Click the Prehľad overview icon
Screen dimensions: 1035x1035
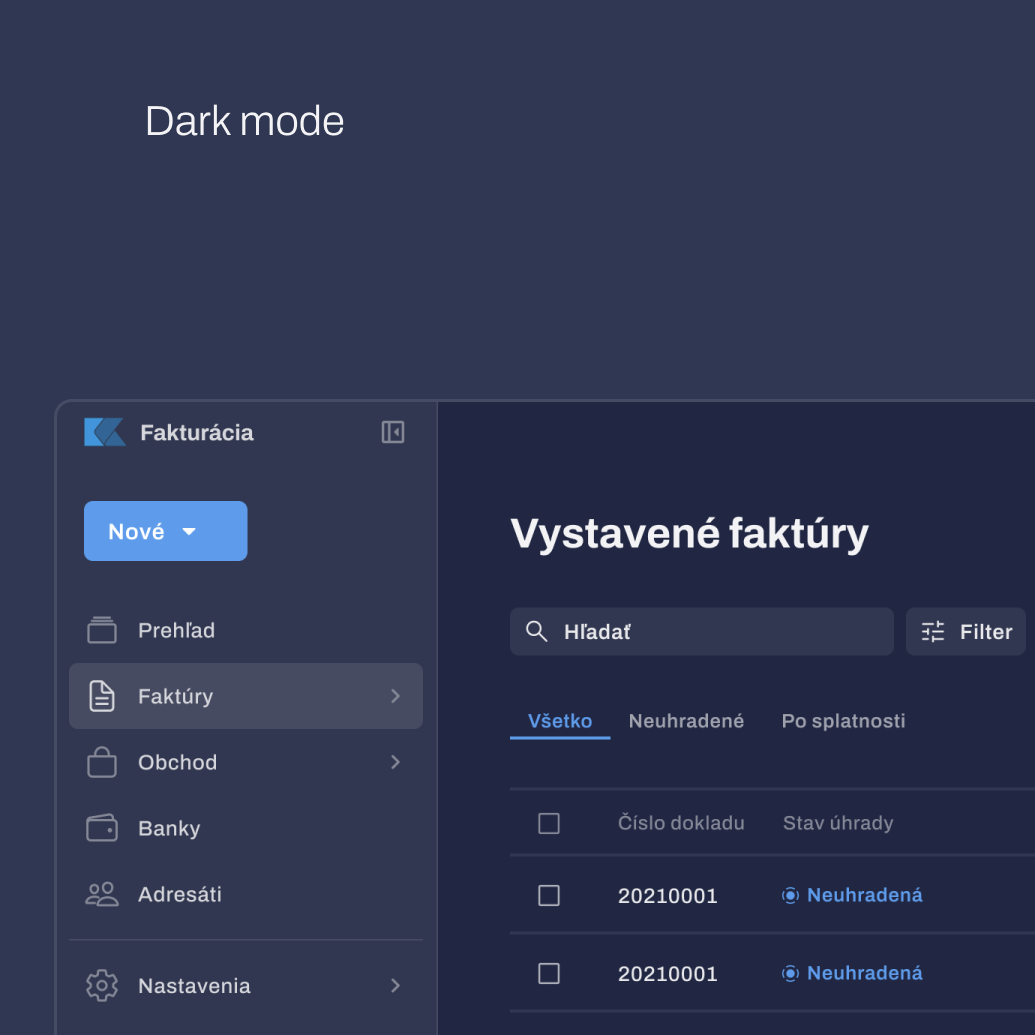click(102, 630)
